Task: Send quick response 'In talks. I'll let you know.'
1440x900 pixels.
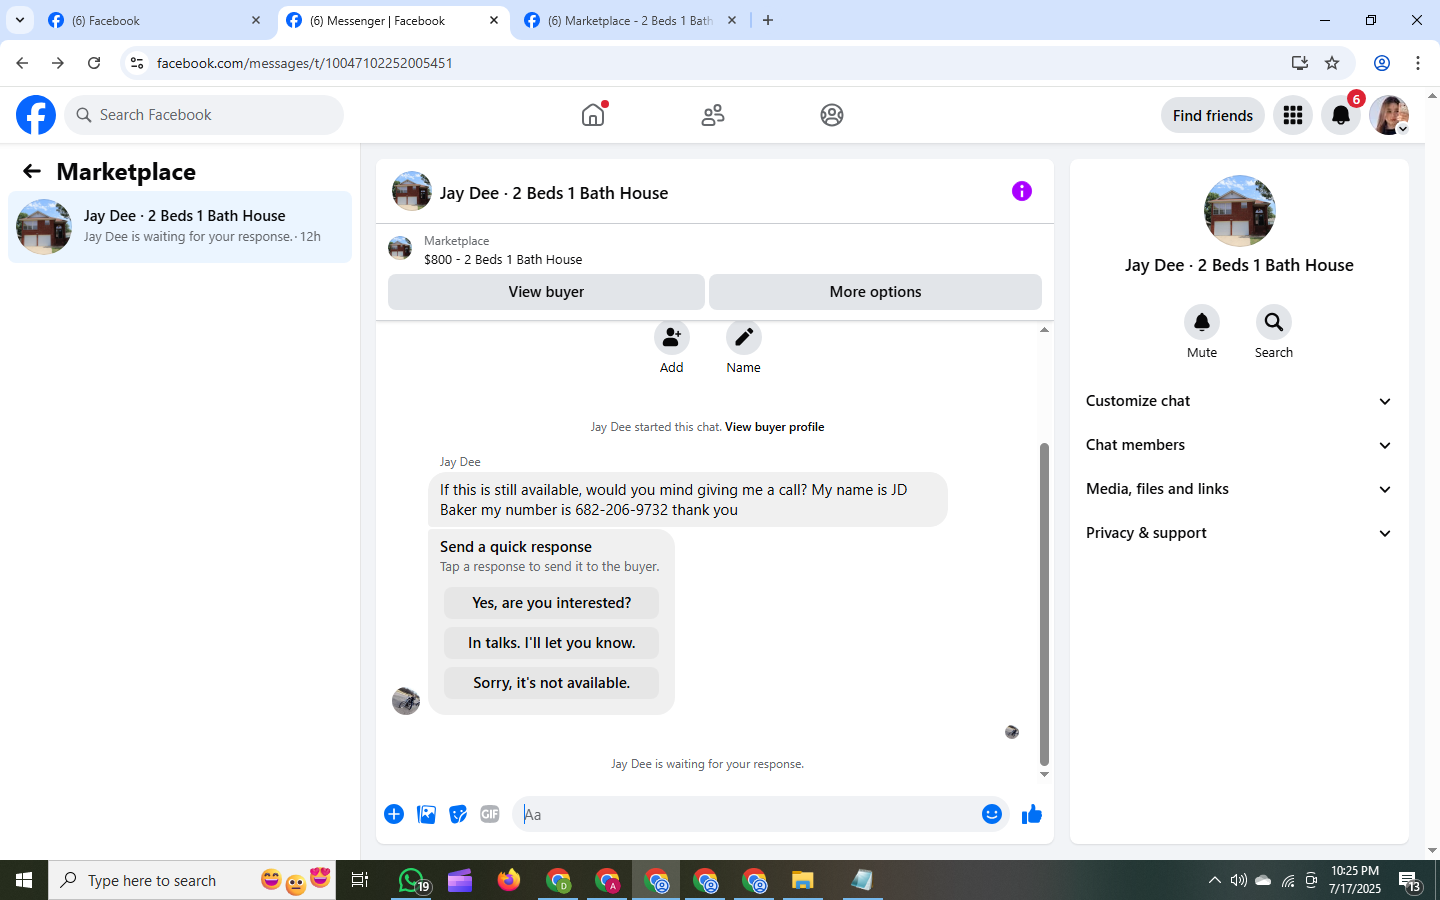Action: pyautogui.click(x=552, y=643)
